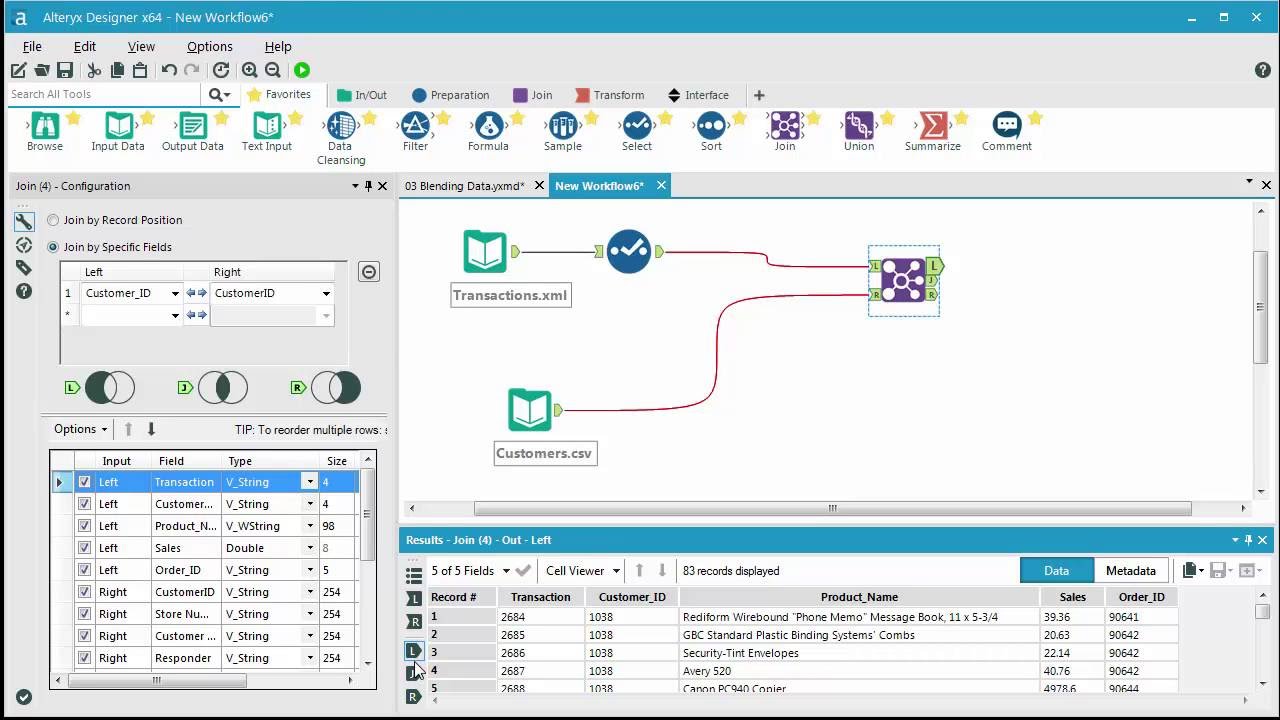Show the Data view in Results

point(1057,570)
